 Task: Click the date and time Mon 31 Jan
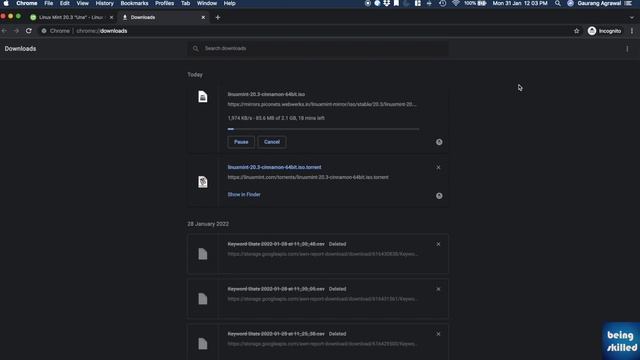pos(520,3)
